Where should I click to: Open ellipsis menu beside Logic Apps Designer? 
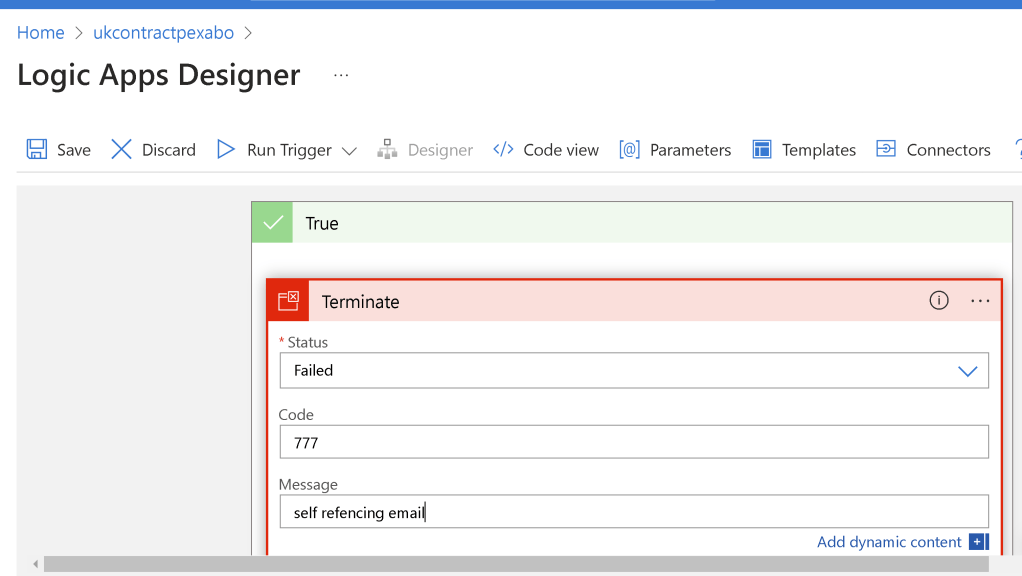click(341, 76)
